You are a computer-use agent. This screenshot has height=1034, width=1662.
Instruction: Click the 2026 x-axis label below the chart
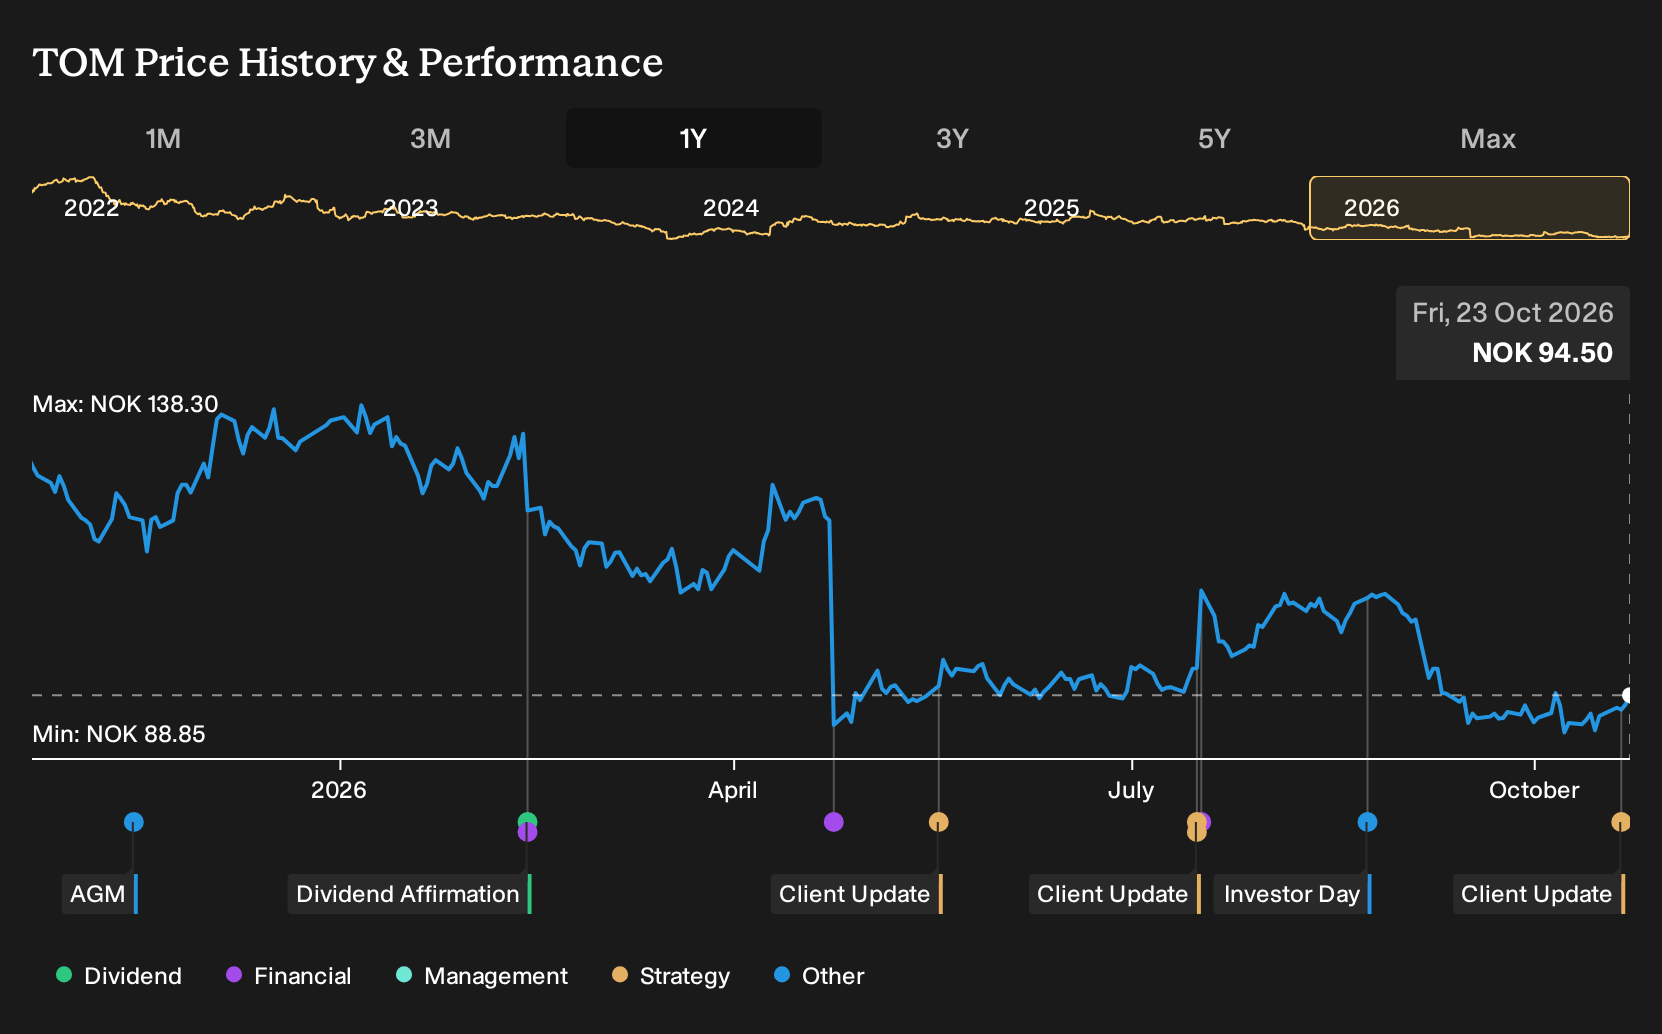339,790
